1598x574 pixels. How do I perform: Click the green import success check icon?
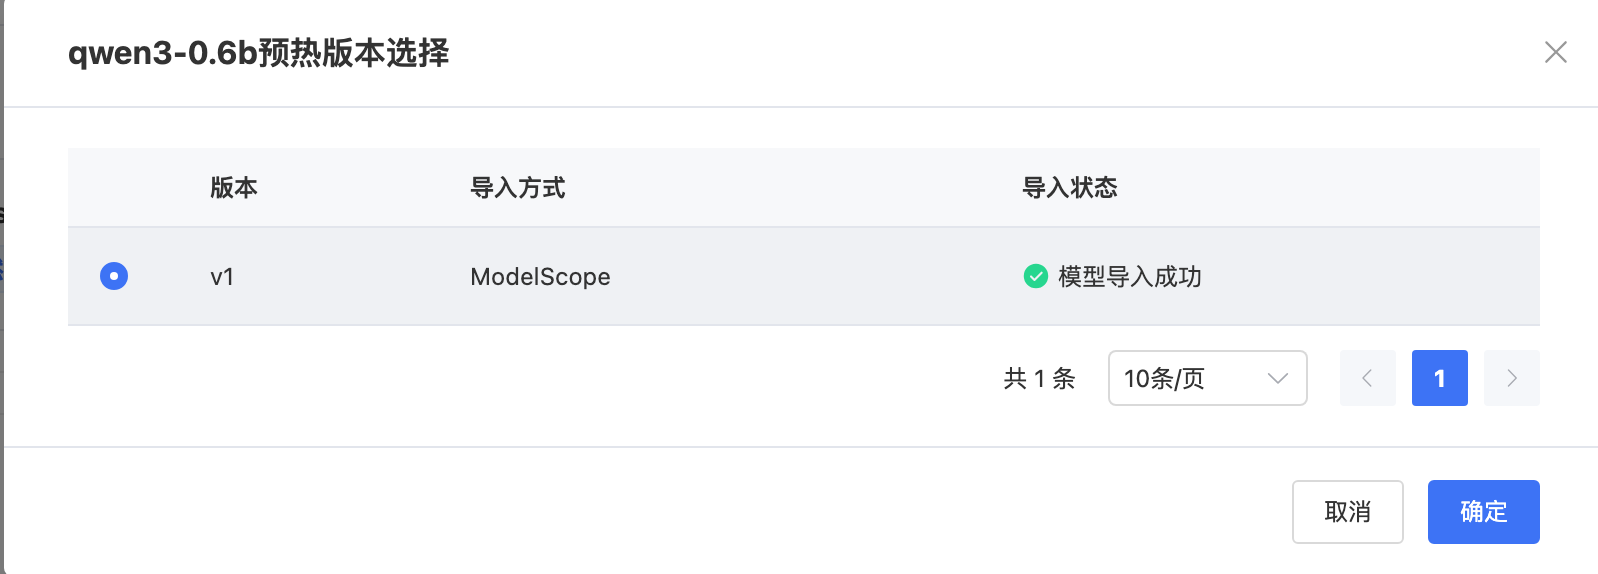tap(1035, 276)
